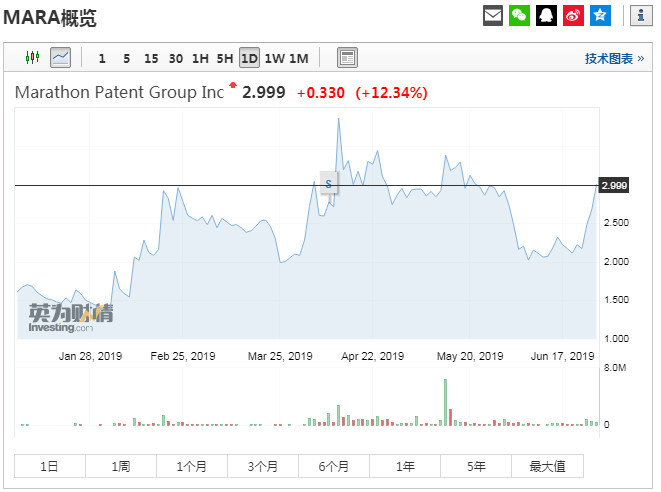This screenshot has height=492, width=661.
Task: Select the 1M chart interval
Action: coord(299,58)
